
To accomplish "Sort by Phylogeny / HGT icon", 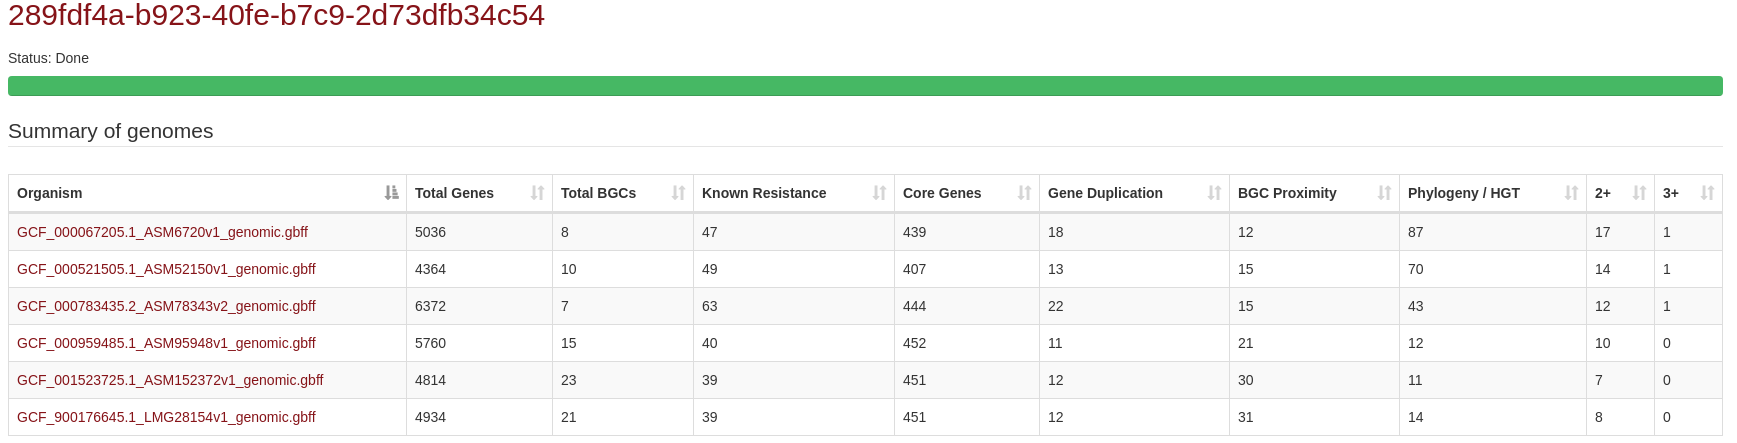I will tap(1572, 193).
